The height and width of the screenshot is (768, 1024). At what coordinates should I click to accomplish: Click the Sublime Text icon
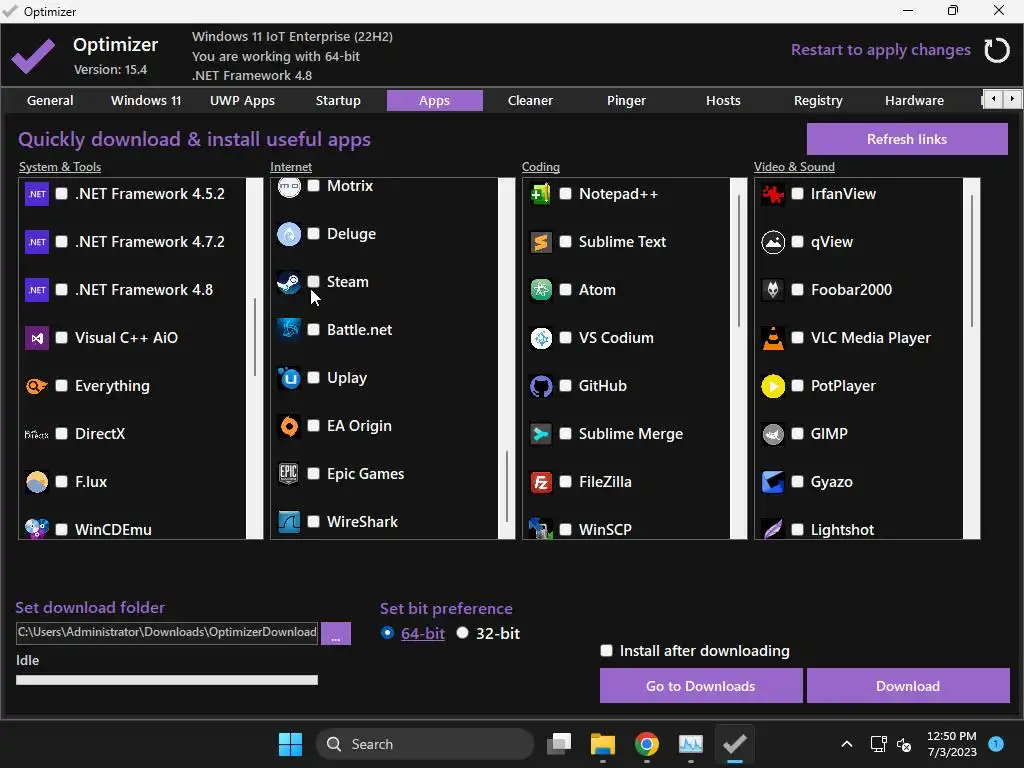[x=541, y=242]
